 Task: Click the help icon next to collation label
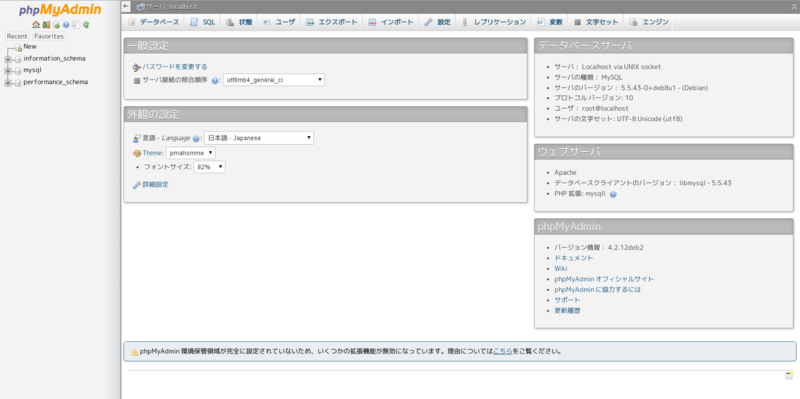coord(215,81)
